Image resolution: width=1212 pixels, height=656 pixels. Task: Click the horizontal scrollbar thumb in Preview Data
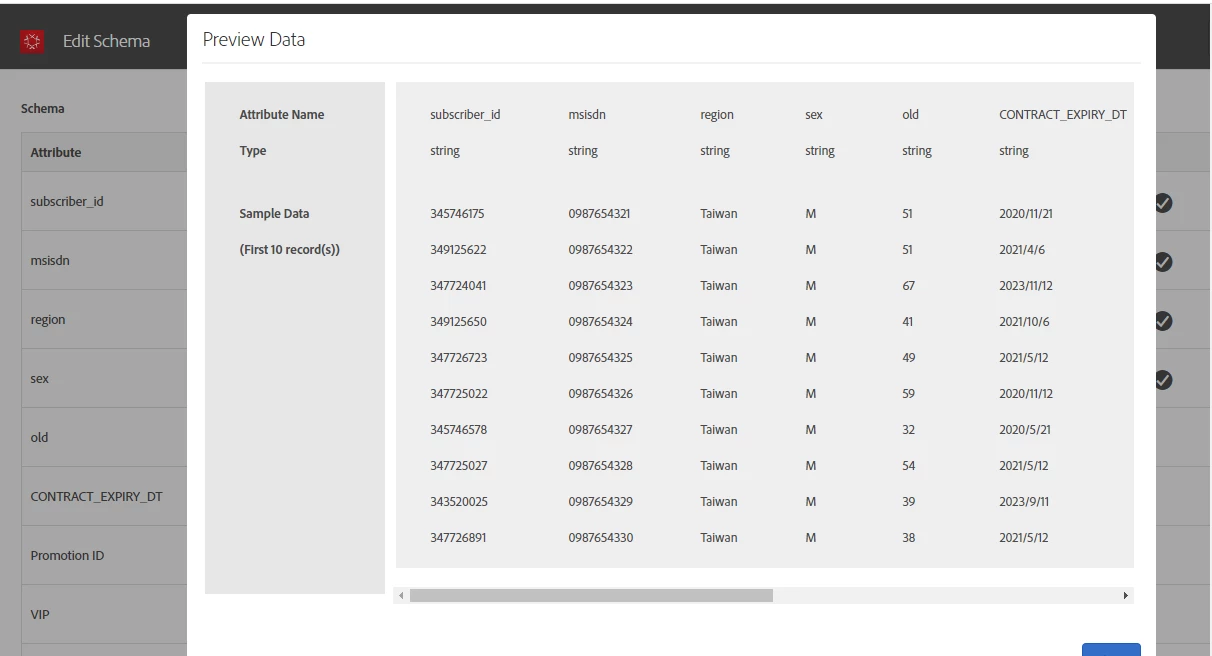pos(591,596)
